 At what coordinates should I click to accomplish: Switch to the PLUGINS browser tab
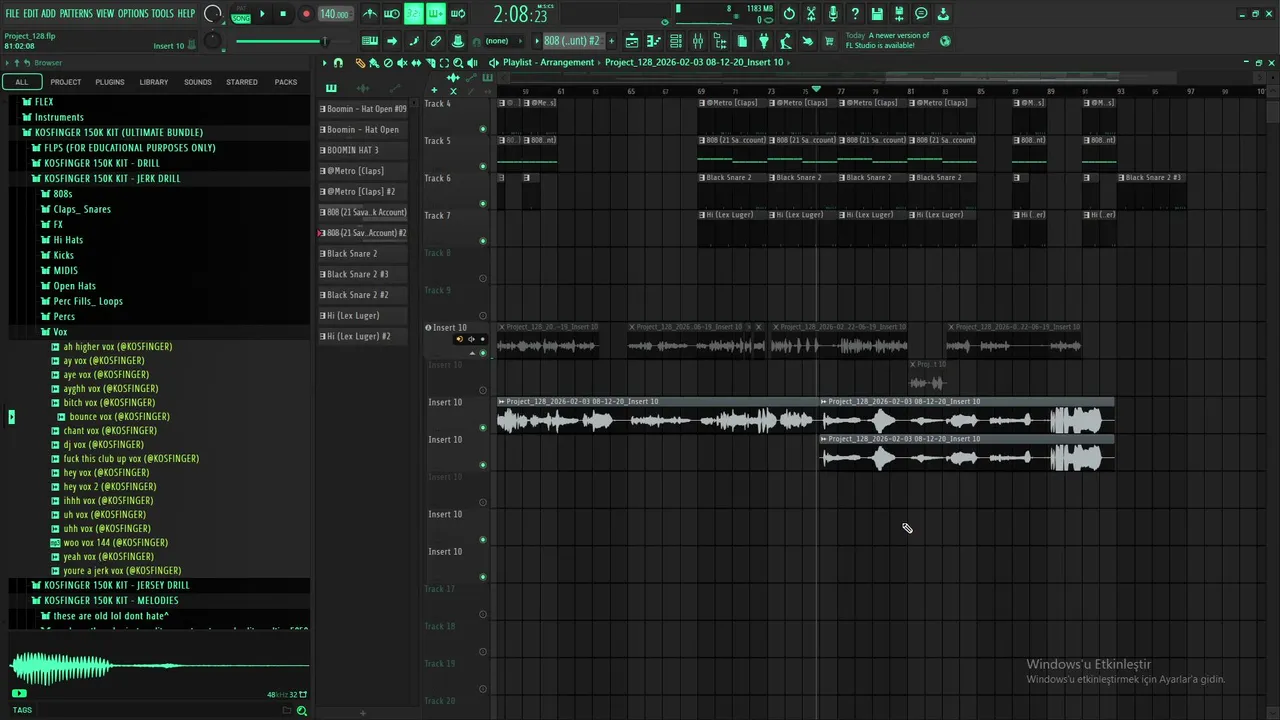click(110, 82)
